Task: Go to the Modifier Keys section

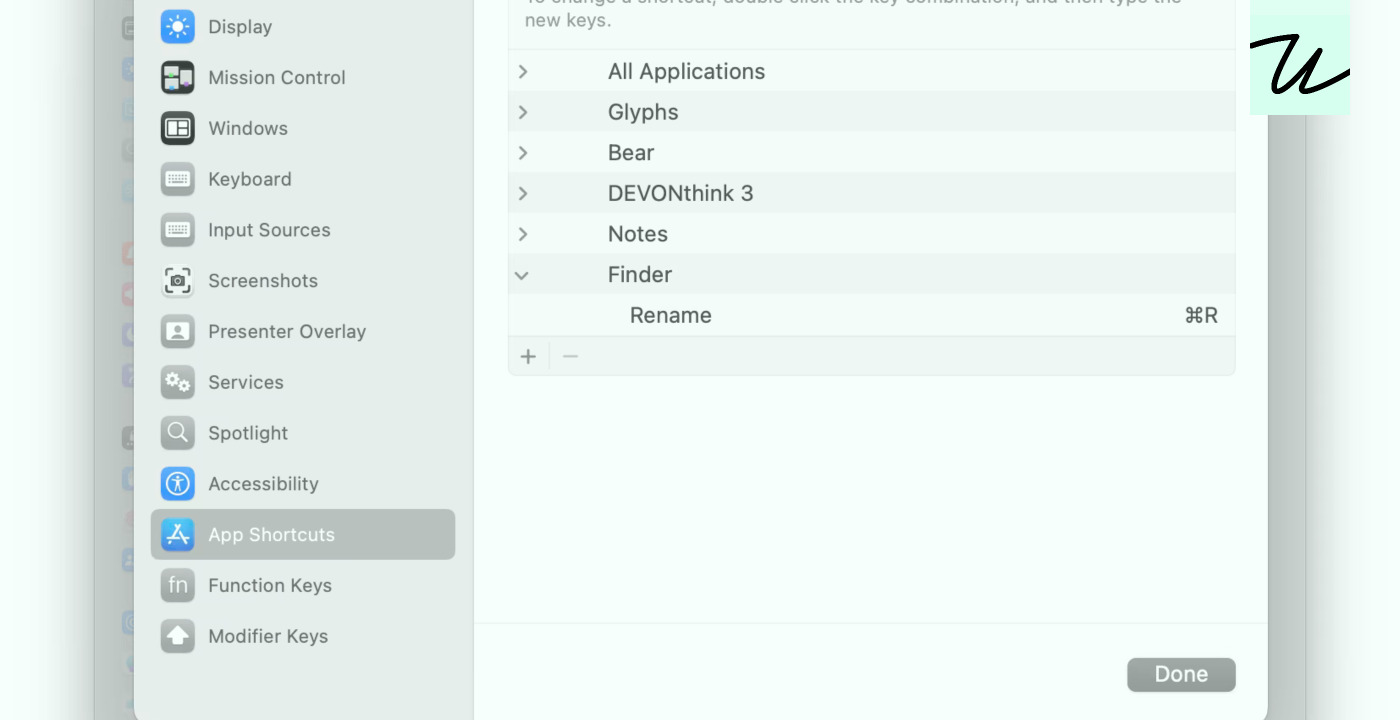Action: tap(303, 636)
